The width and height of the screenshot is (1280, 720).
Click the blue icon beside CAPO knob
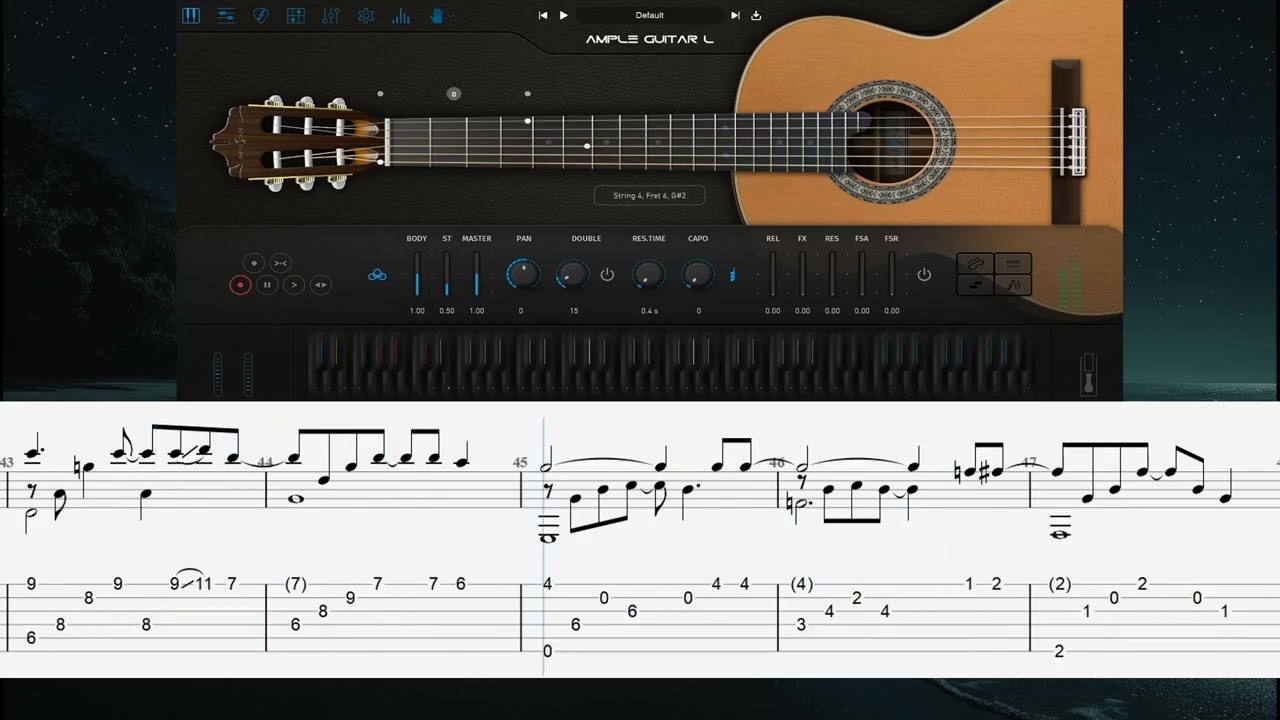[732, 275]
